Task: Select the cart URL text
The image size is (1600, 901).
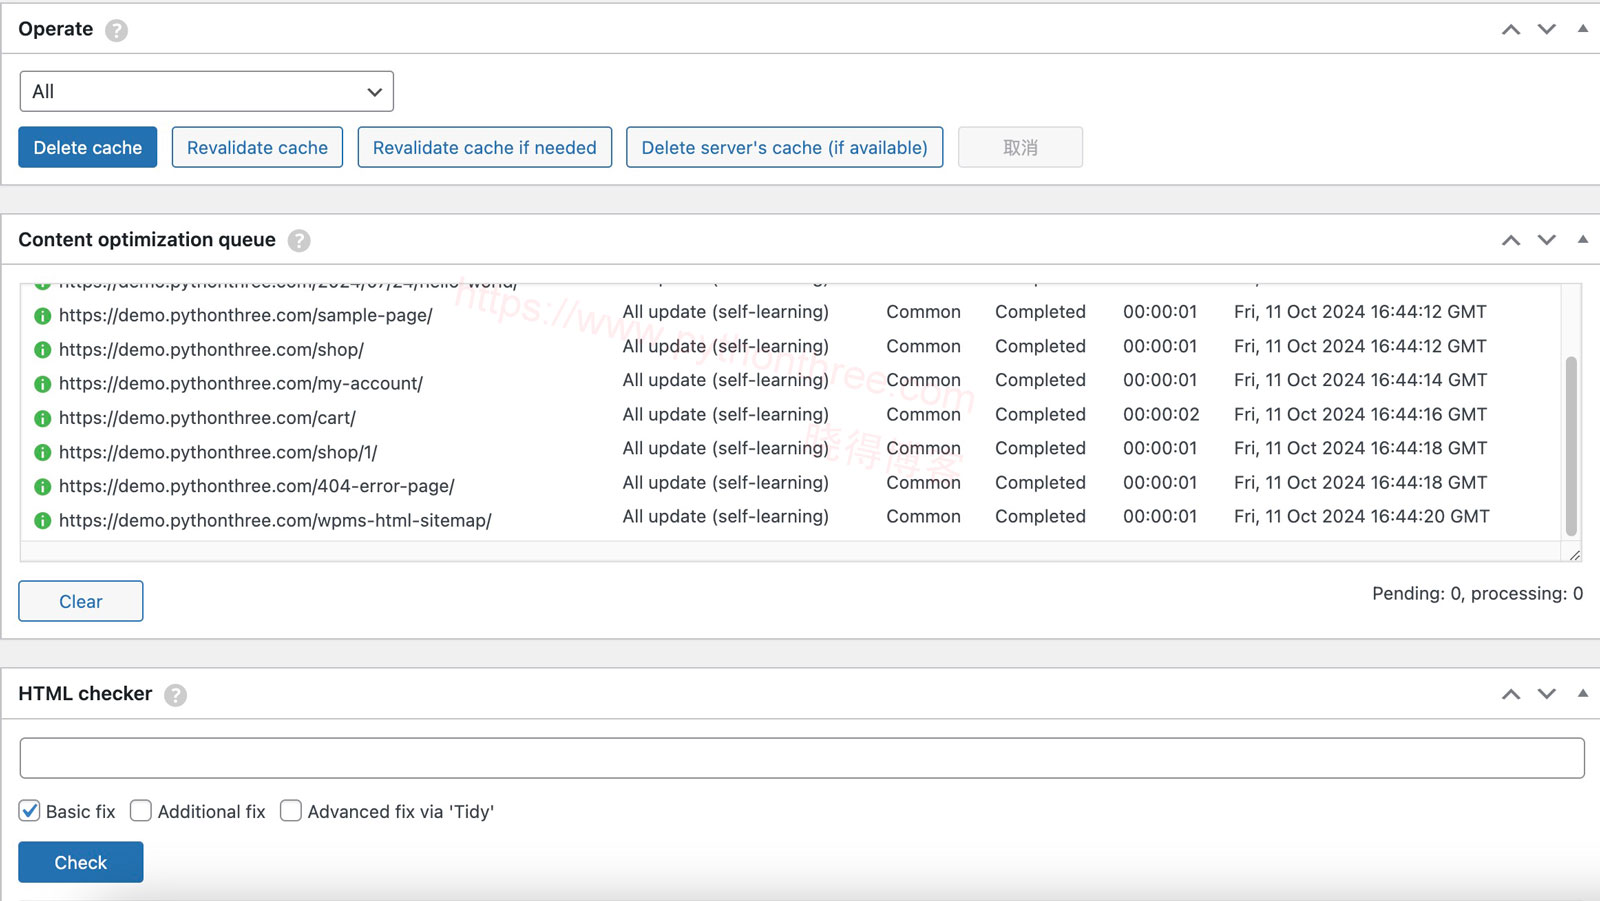Action: 207,418
